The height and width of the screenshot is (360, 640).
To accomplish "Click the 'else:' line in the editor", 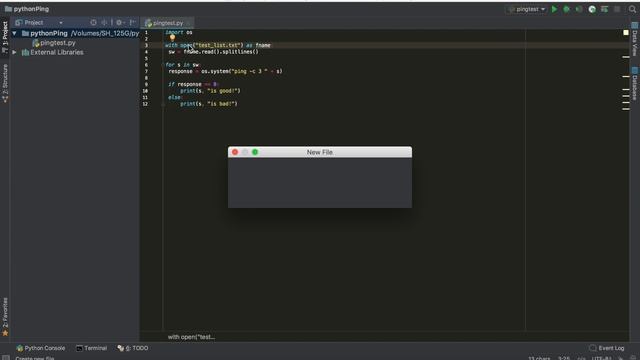I will (175, 98).
